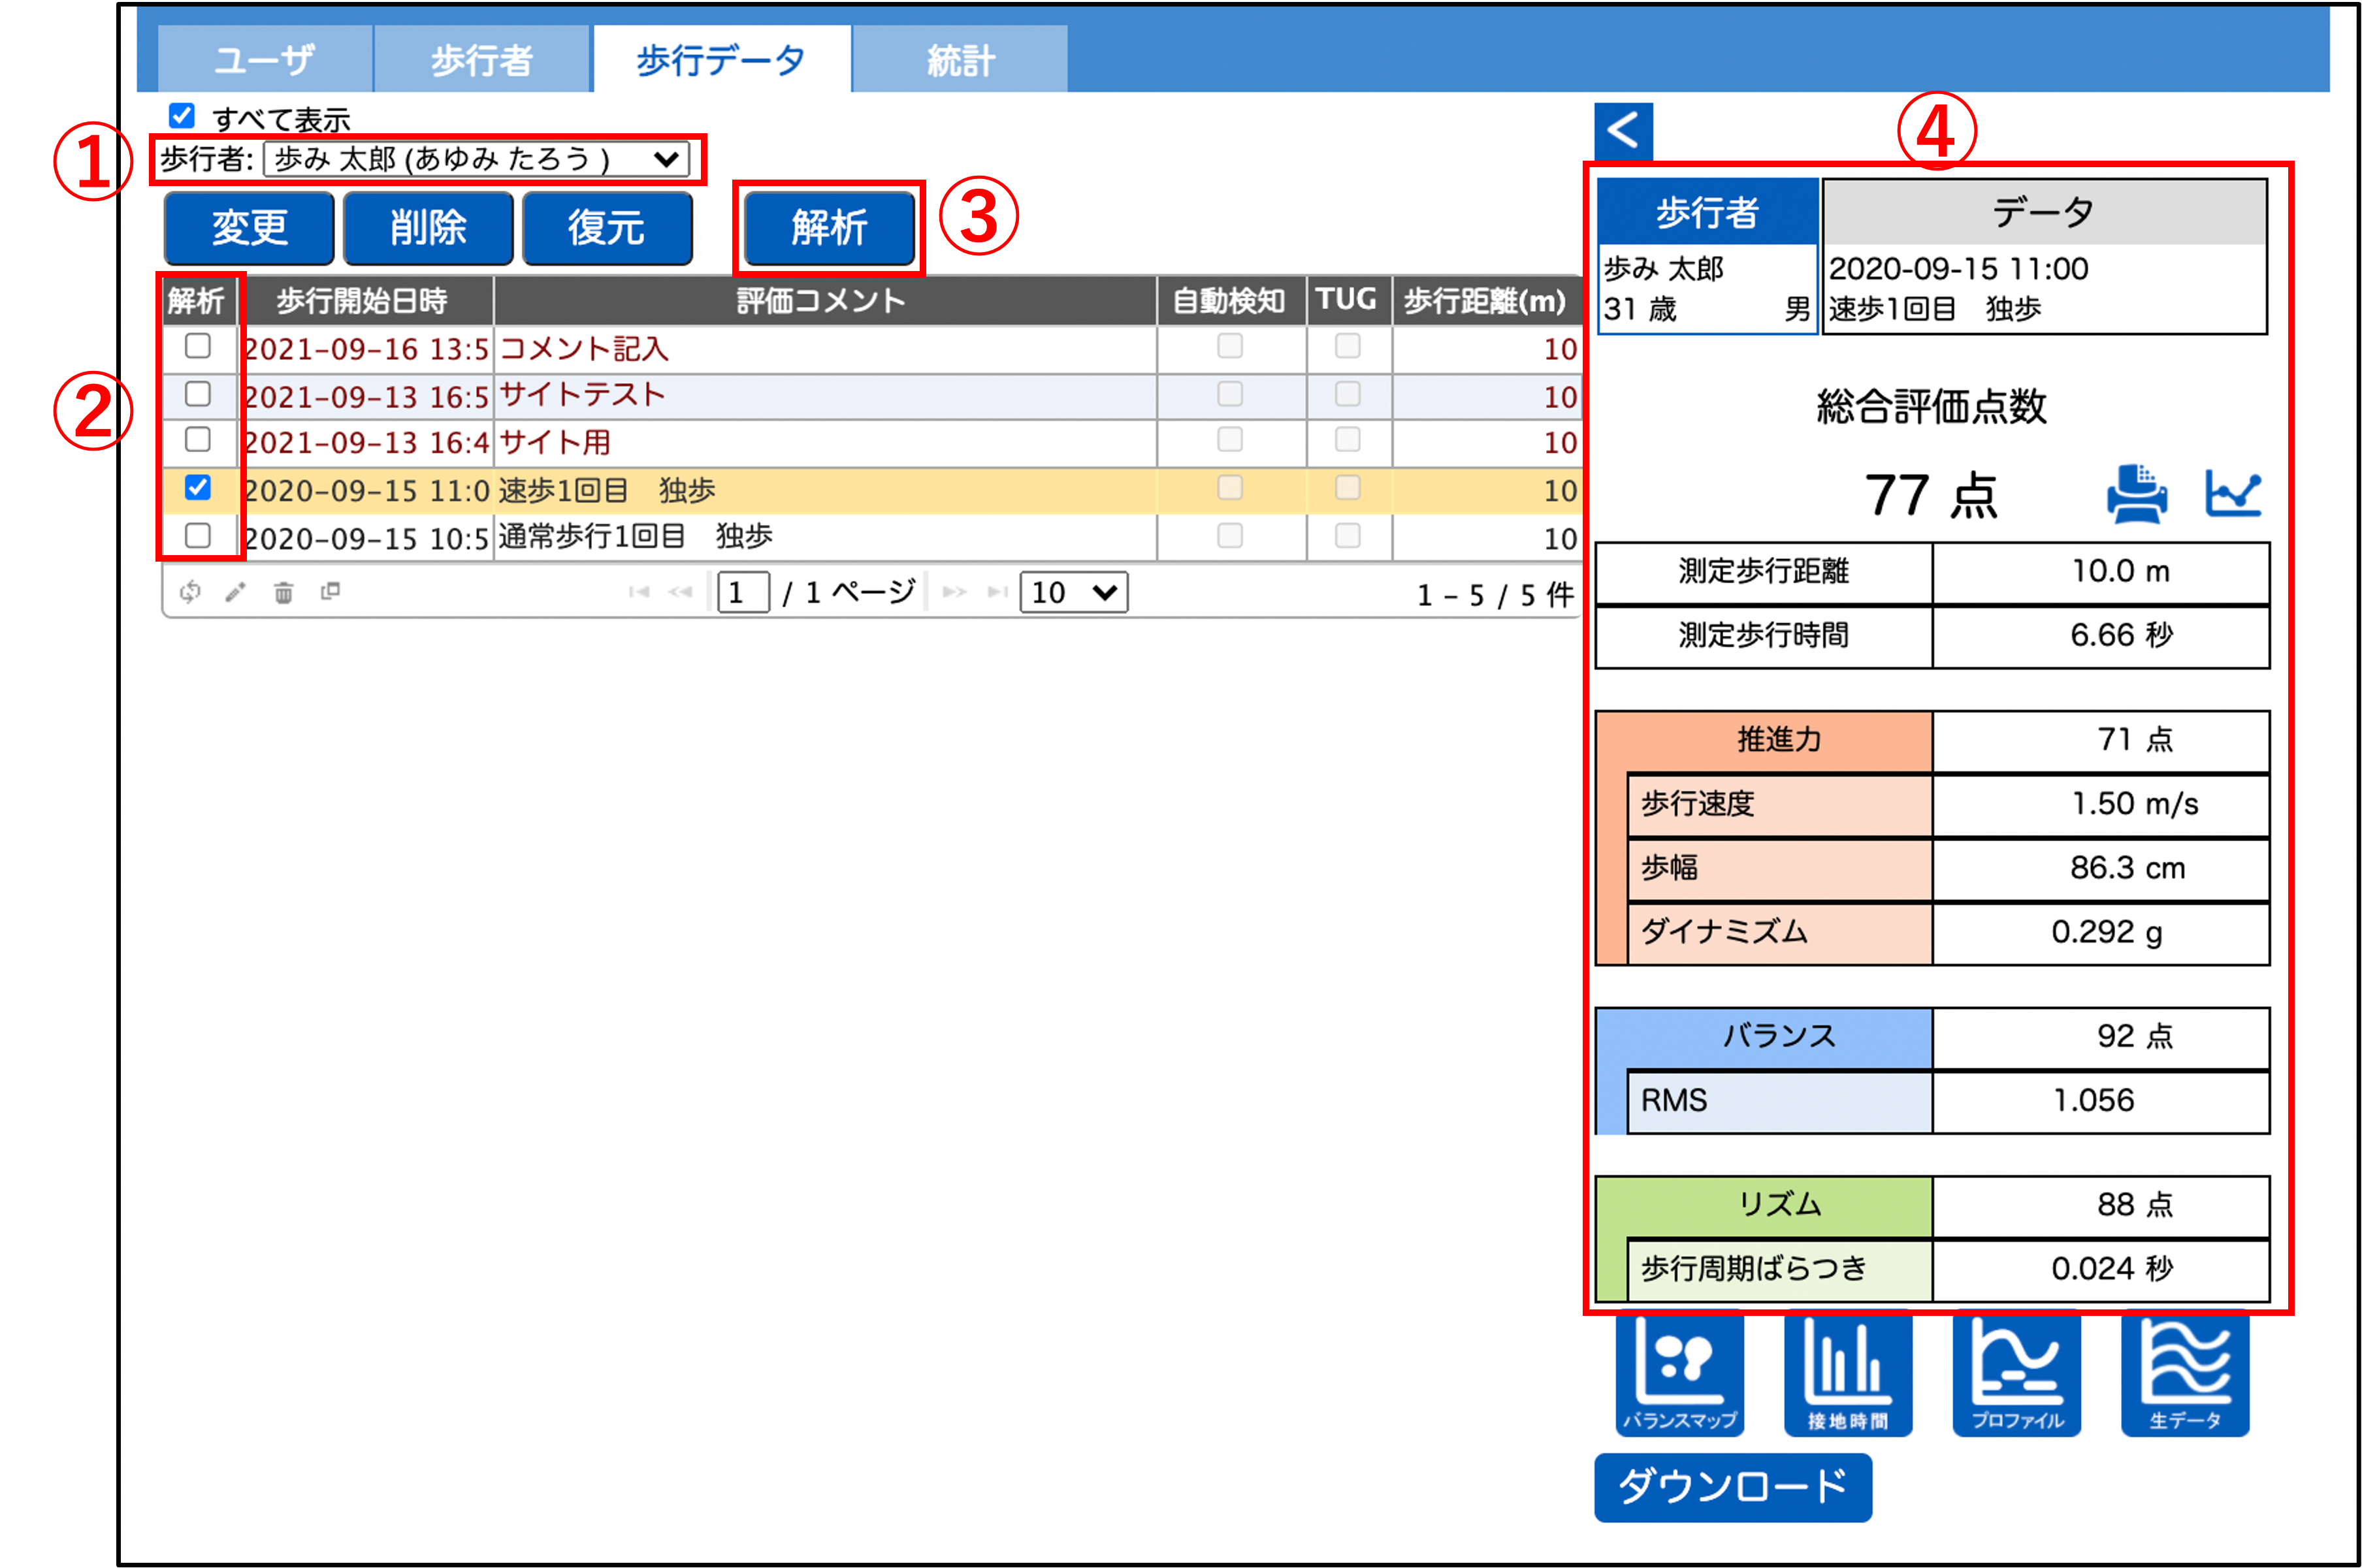This screenshot has height=1568, width=2362.
Task: Click the refresh icon in table footer
Action: point(190,592)
